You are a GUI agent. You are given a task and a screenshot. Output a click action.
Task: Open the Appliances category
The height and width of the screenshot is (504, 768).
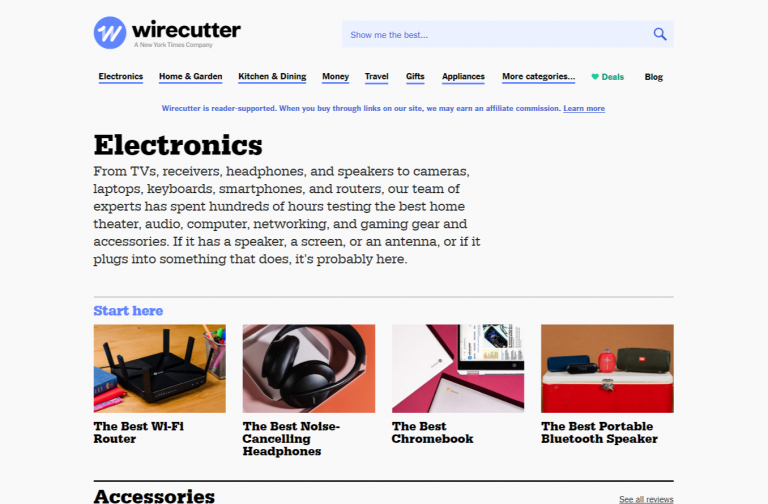[463, 76]
